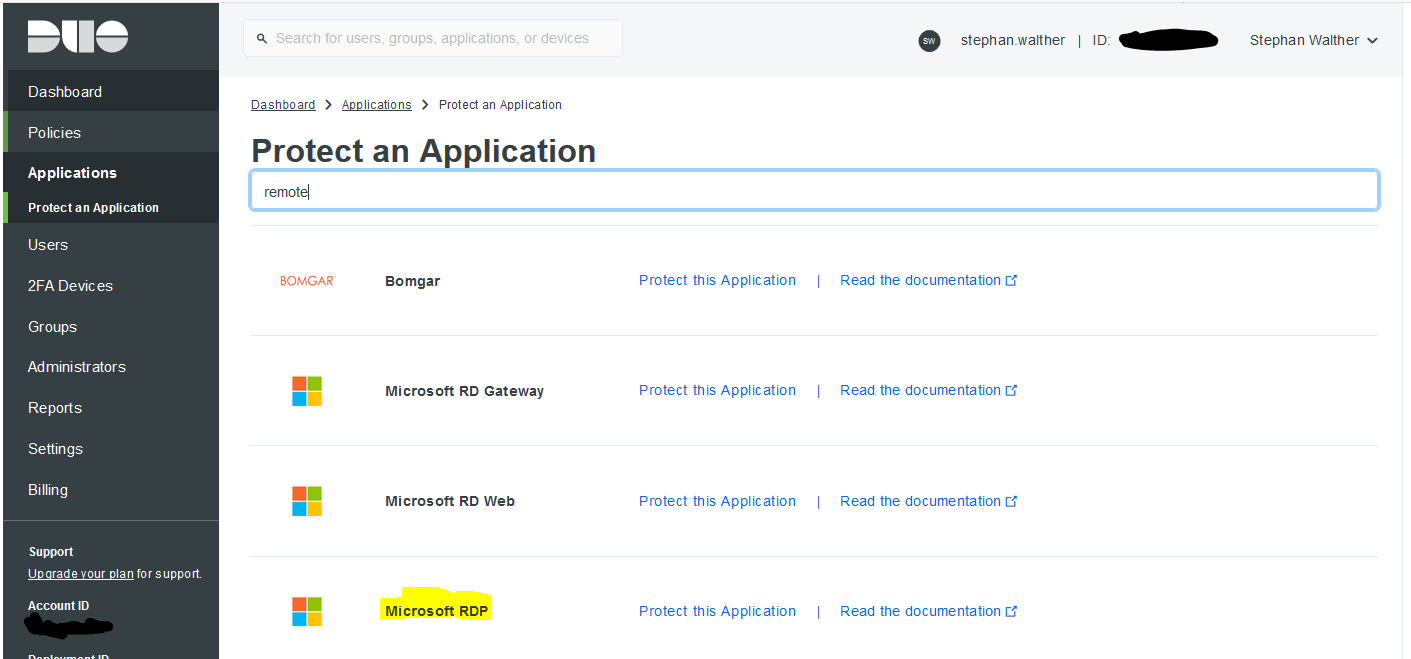Click the Bomgar logo
The height and width of the screenshot is (659, 1411).
(307, 281)
